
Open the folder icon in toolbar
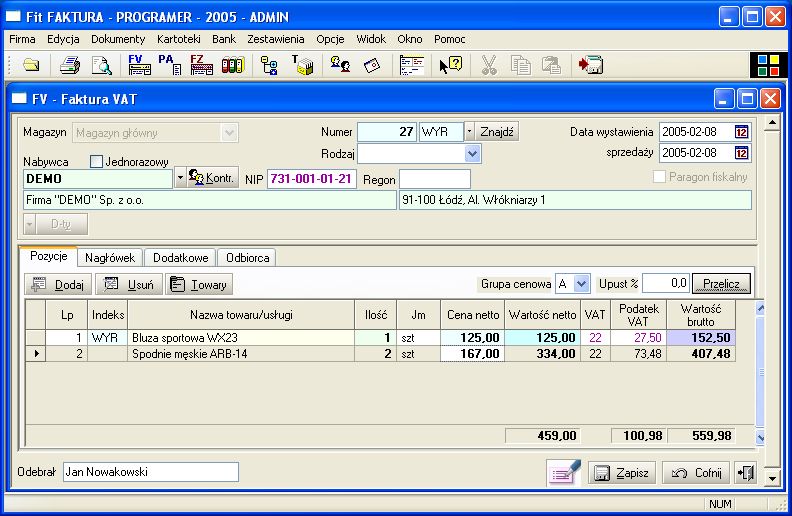point(31,65)
